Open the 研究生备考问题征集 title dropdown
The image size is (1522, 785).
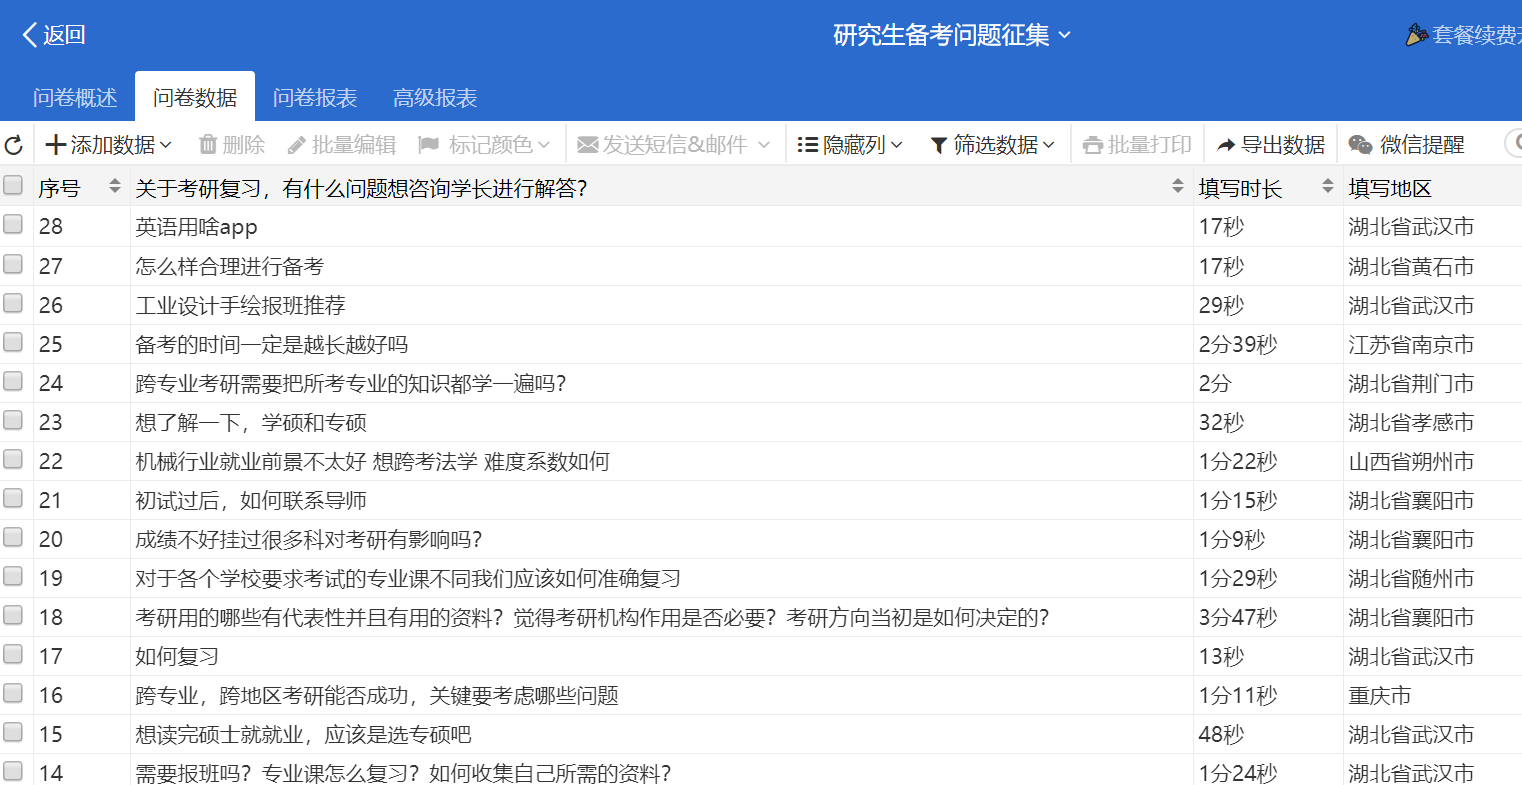pyautogui.click(x=951, y=35)
